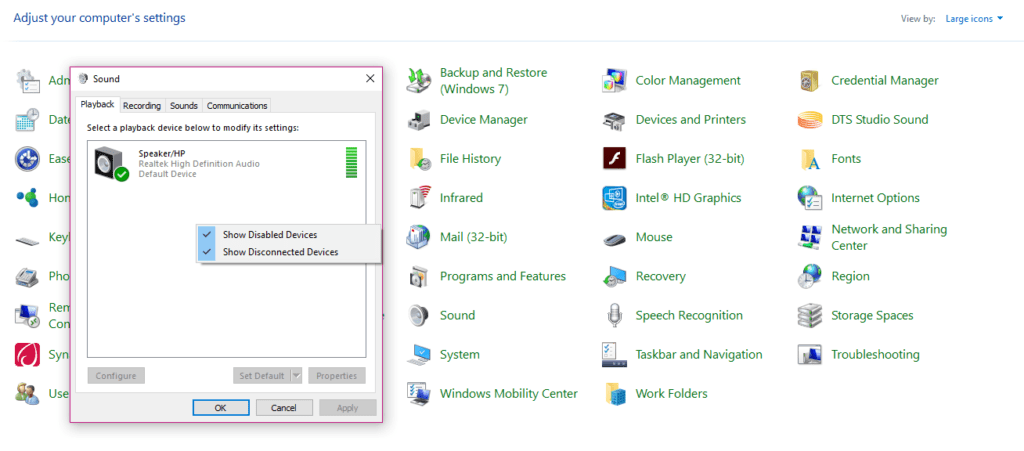Switch to the Recording tab
The image size is (1024, 451).
[x=142, y=106]
